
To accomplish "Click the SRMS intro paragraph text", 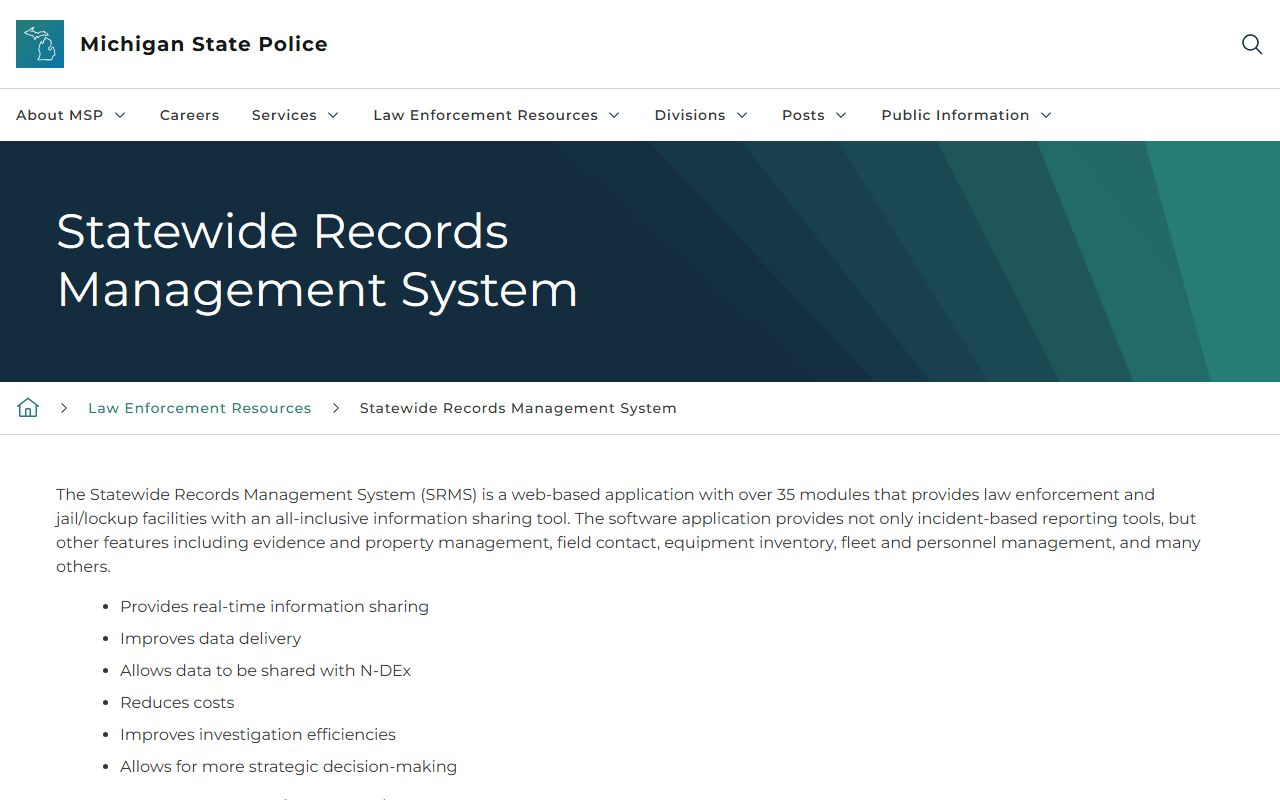I will (x=628, y=530).
